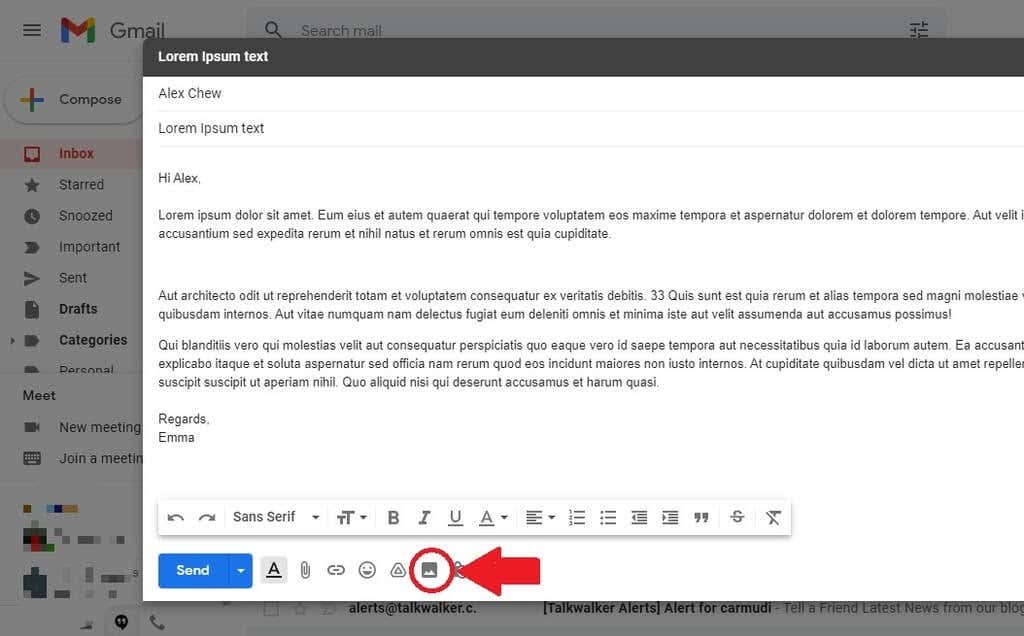Go to the Drafts folder
The image size is (1024, 636).
79,308
